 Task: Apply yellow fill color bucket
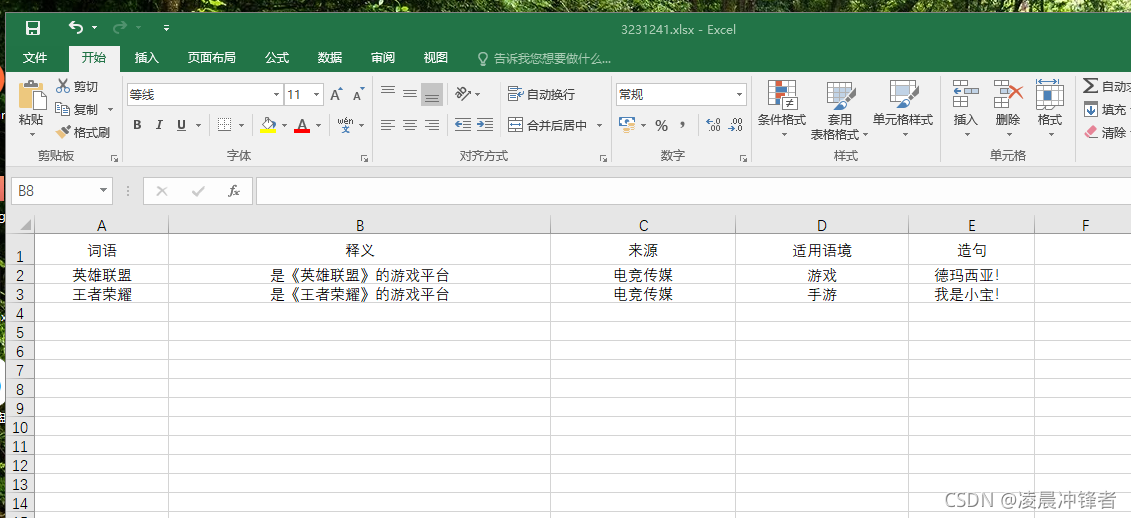pos(268,126)
